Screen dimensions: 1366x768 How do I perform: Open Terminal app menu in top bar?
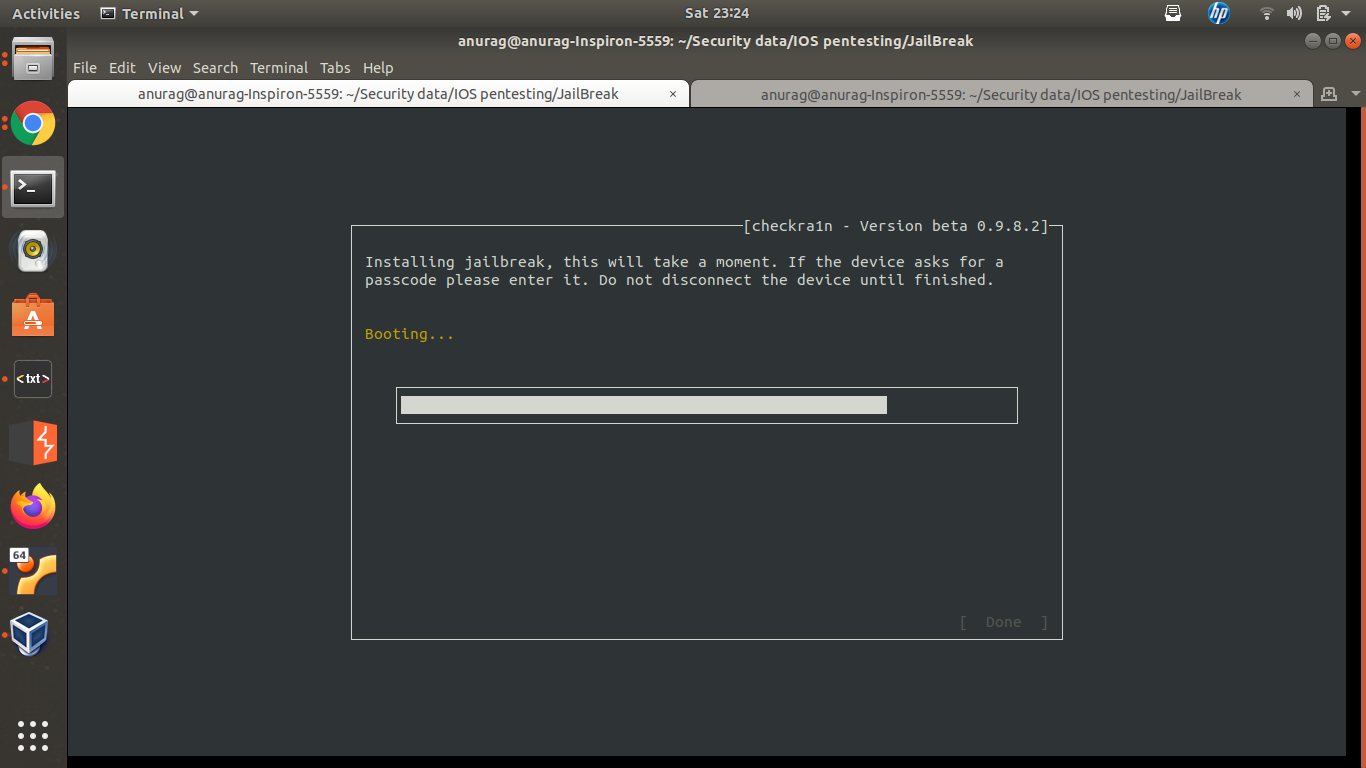point(149,13)
